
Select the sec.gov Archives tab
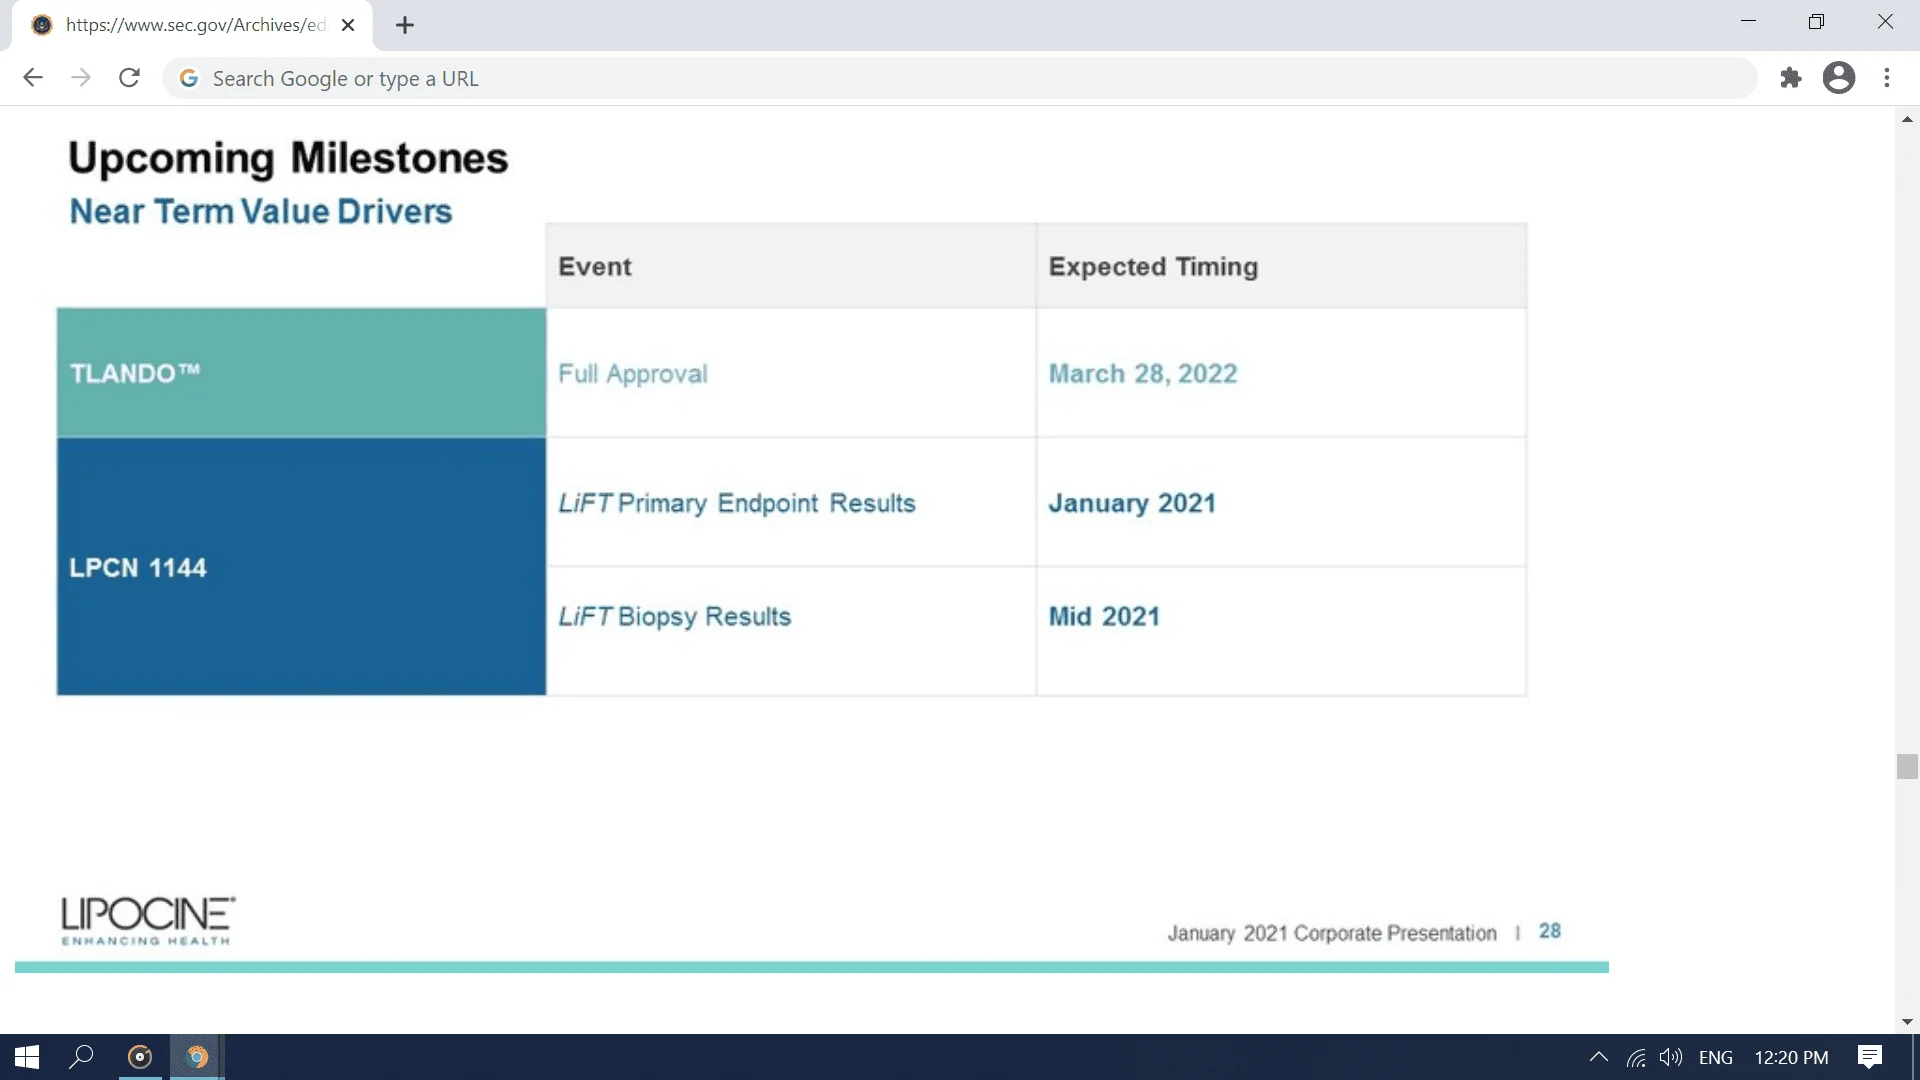tap(192, 25)
